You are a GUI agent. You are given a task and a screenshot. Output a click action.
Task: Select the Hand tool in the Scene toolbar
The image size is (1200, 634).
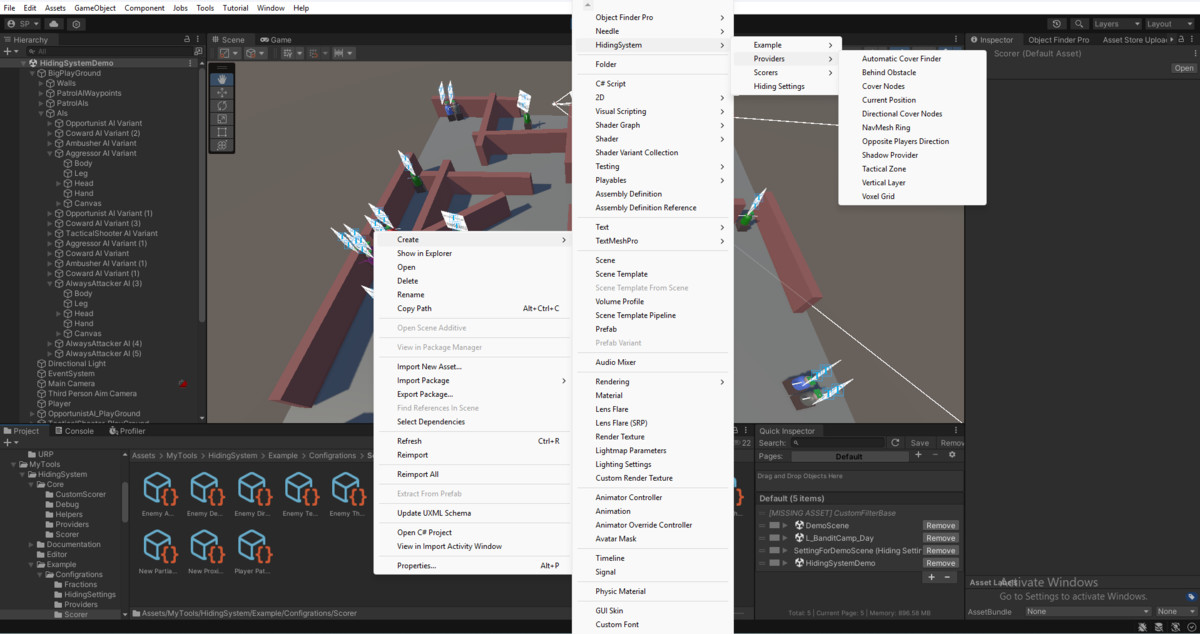click(222, 78)
